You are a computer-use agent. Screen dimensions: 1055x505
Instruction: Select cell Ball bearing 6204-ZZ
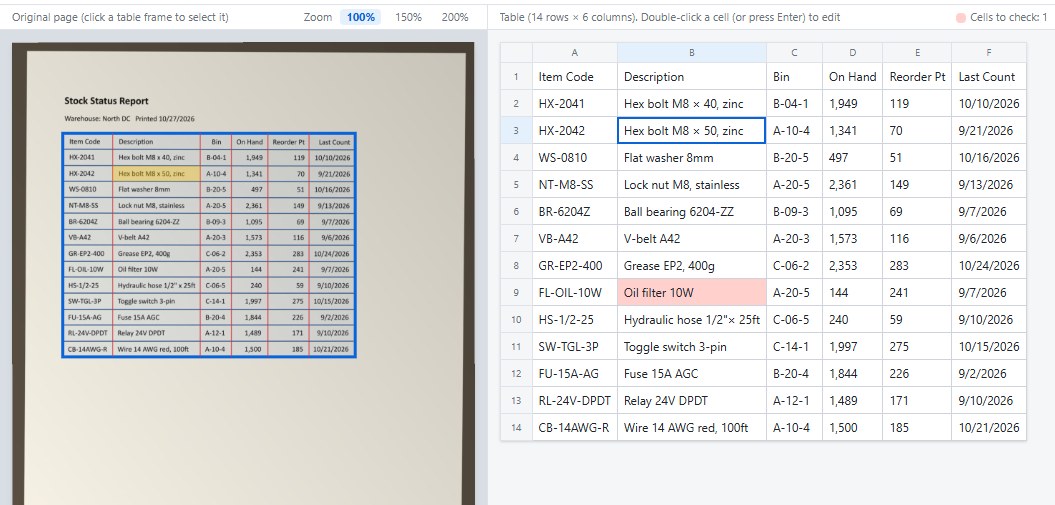pos(692,211)
